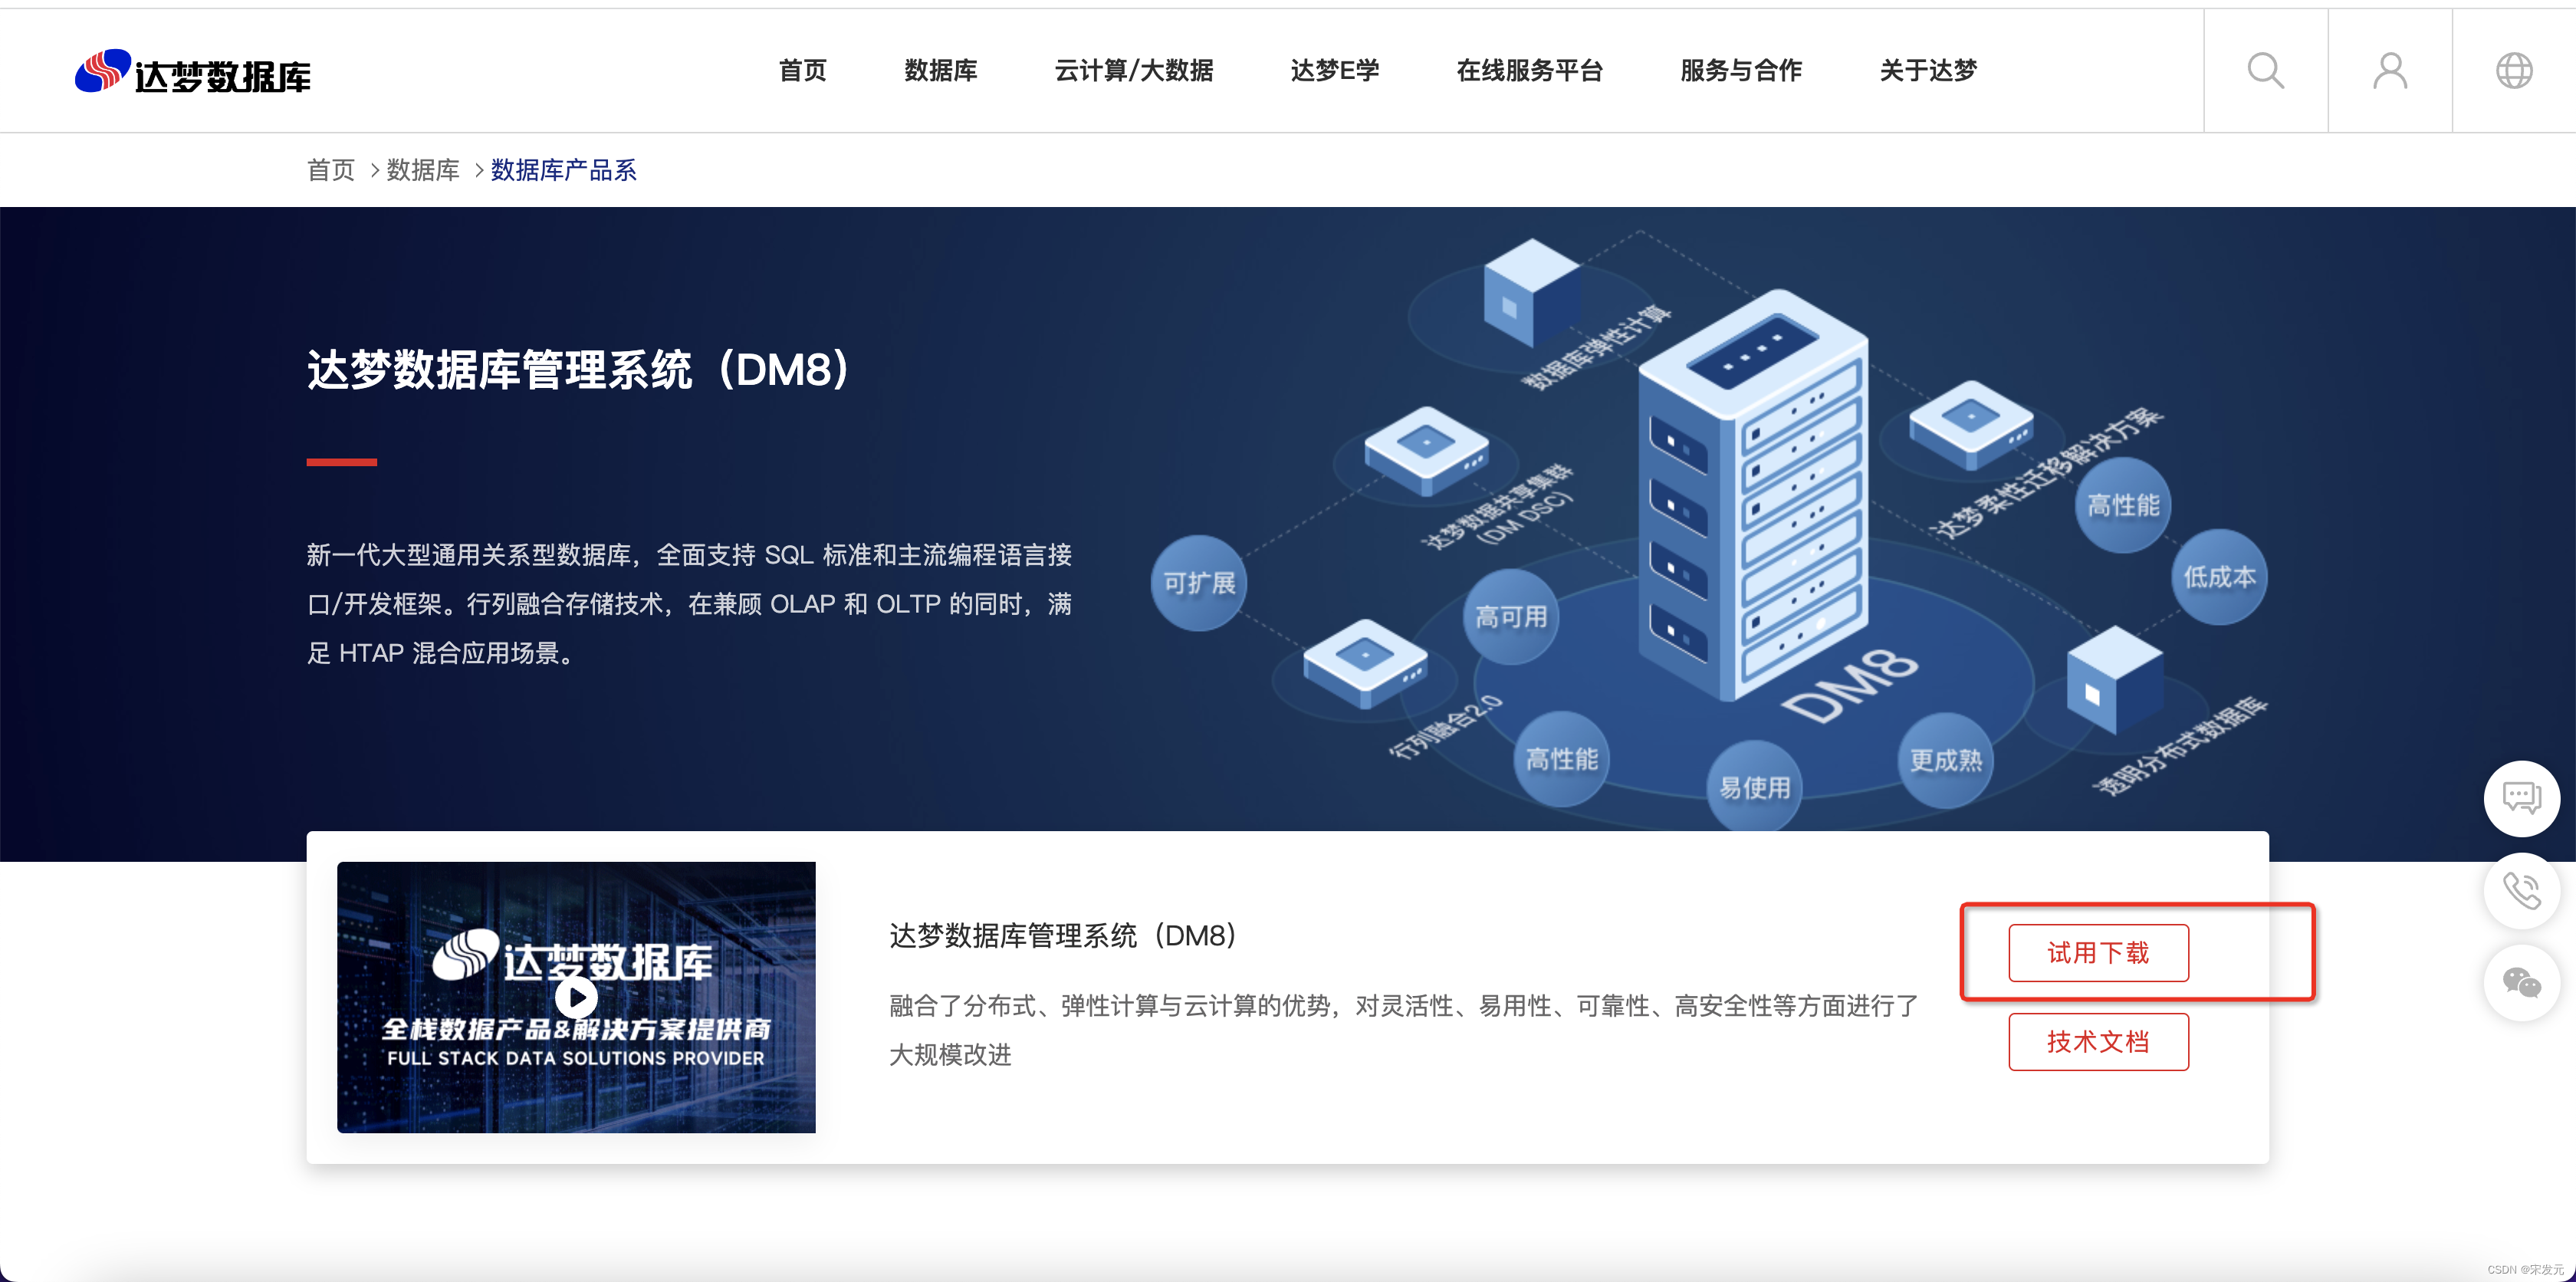Play the Dameng promo video
The image size is (2576, 1282).
pos(576,996)
